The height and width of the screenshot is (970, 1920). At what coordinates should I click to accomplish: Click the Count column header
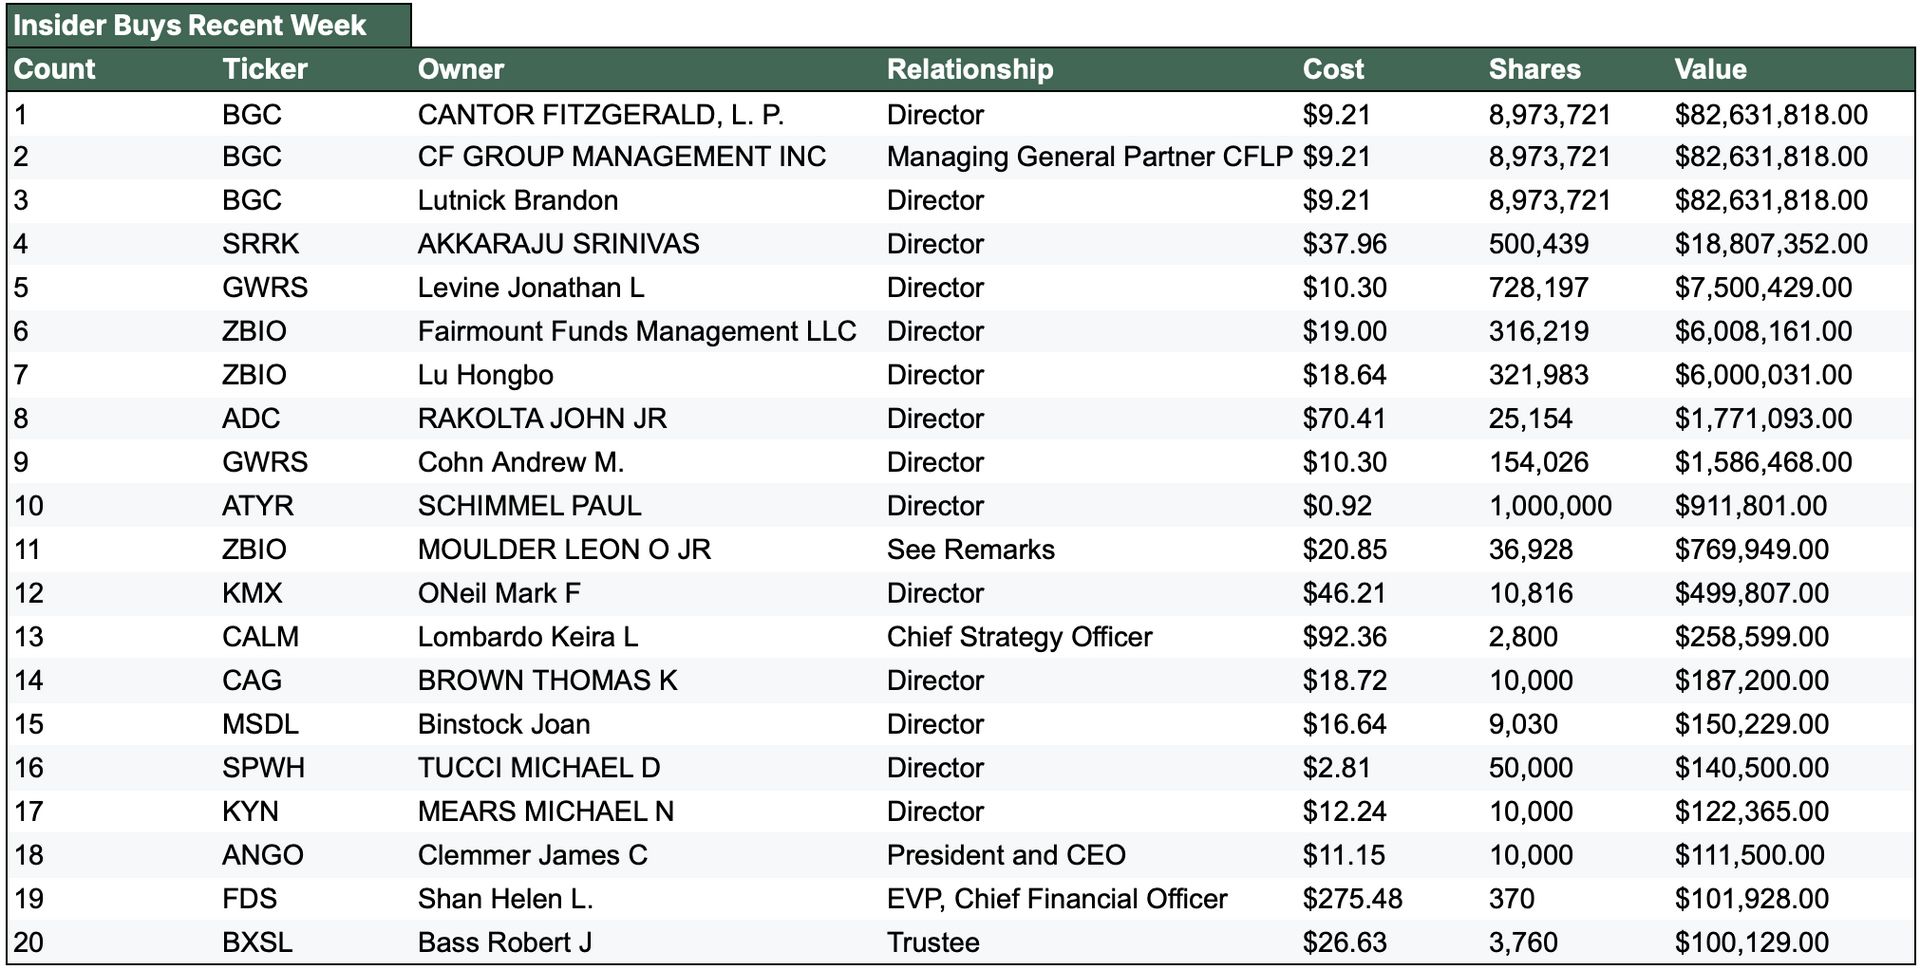click(54, 69)
